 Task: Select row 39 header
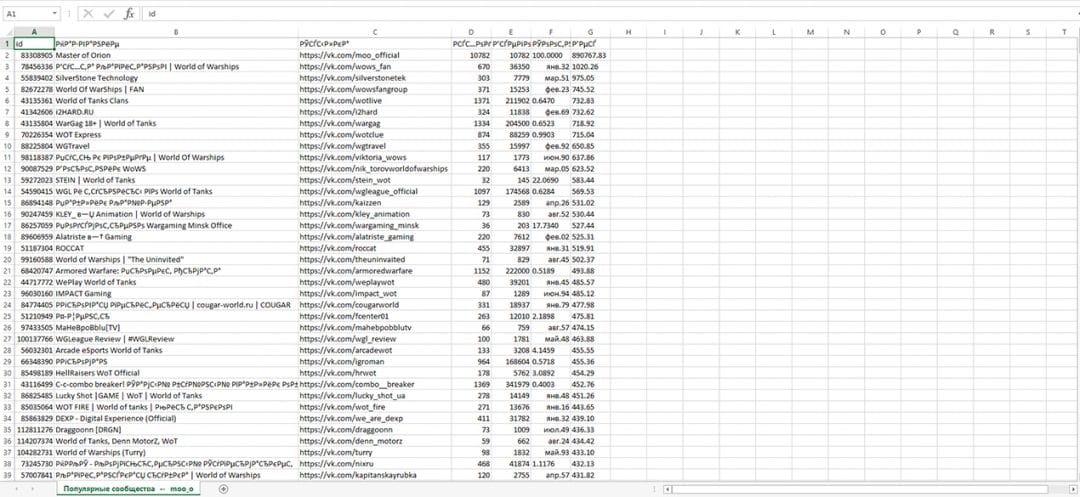pos(7,475)
